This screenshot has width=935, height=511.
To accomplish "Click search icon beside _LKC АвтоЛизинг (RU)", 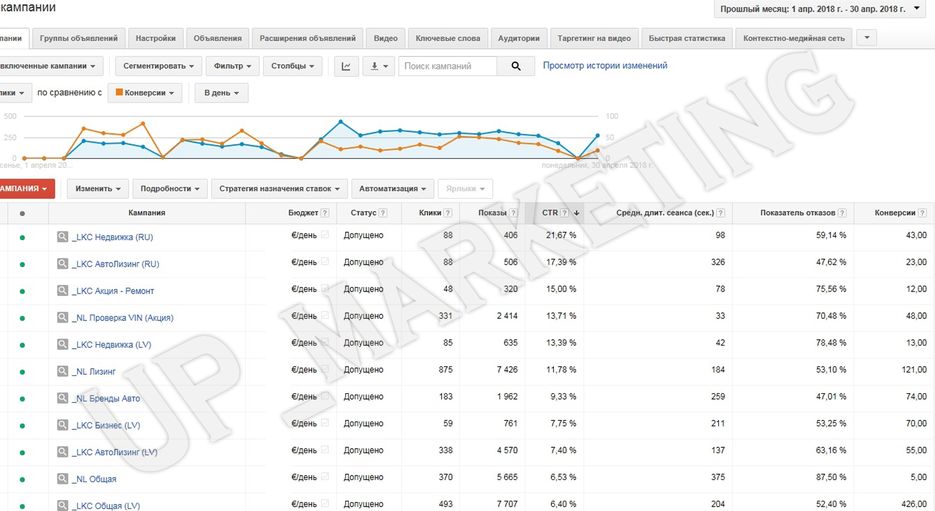I will [63, 264].
